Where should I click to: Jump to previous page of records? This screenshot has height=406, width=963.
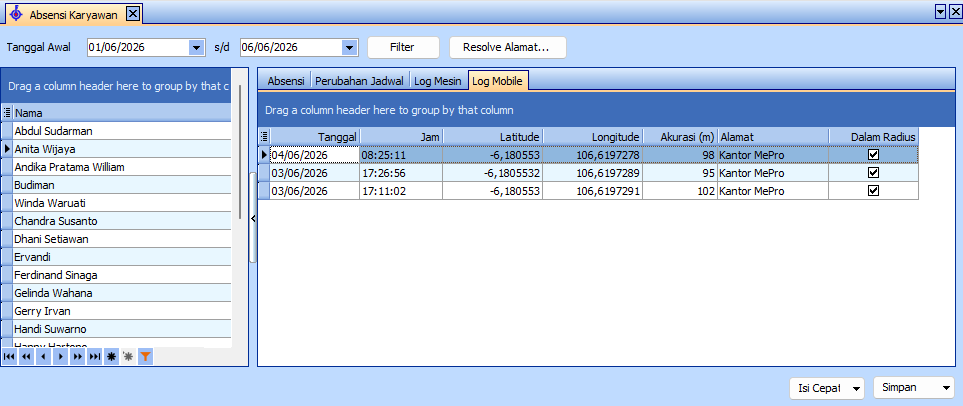[26, 356]
